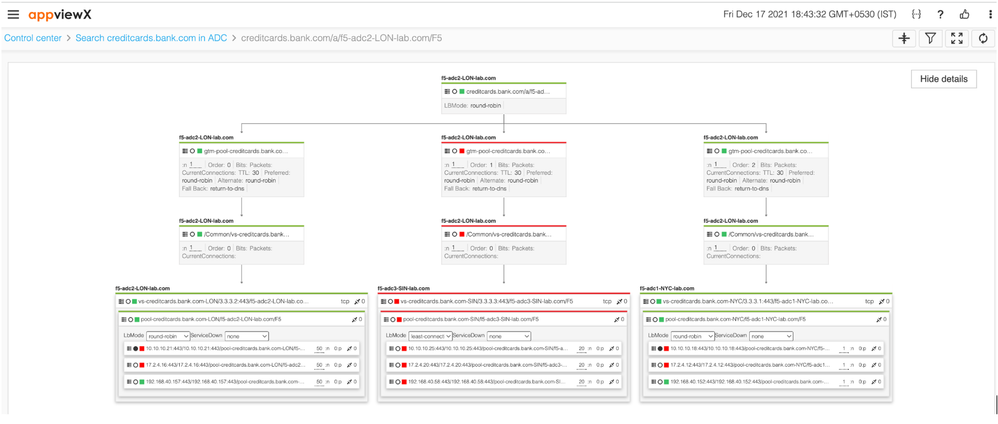Open ServiceDown dropdown in SIN pool

[x=510, y=336]
